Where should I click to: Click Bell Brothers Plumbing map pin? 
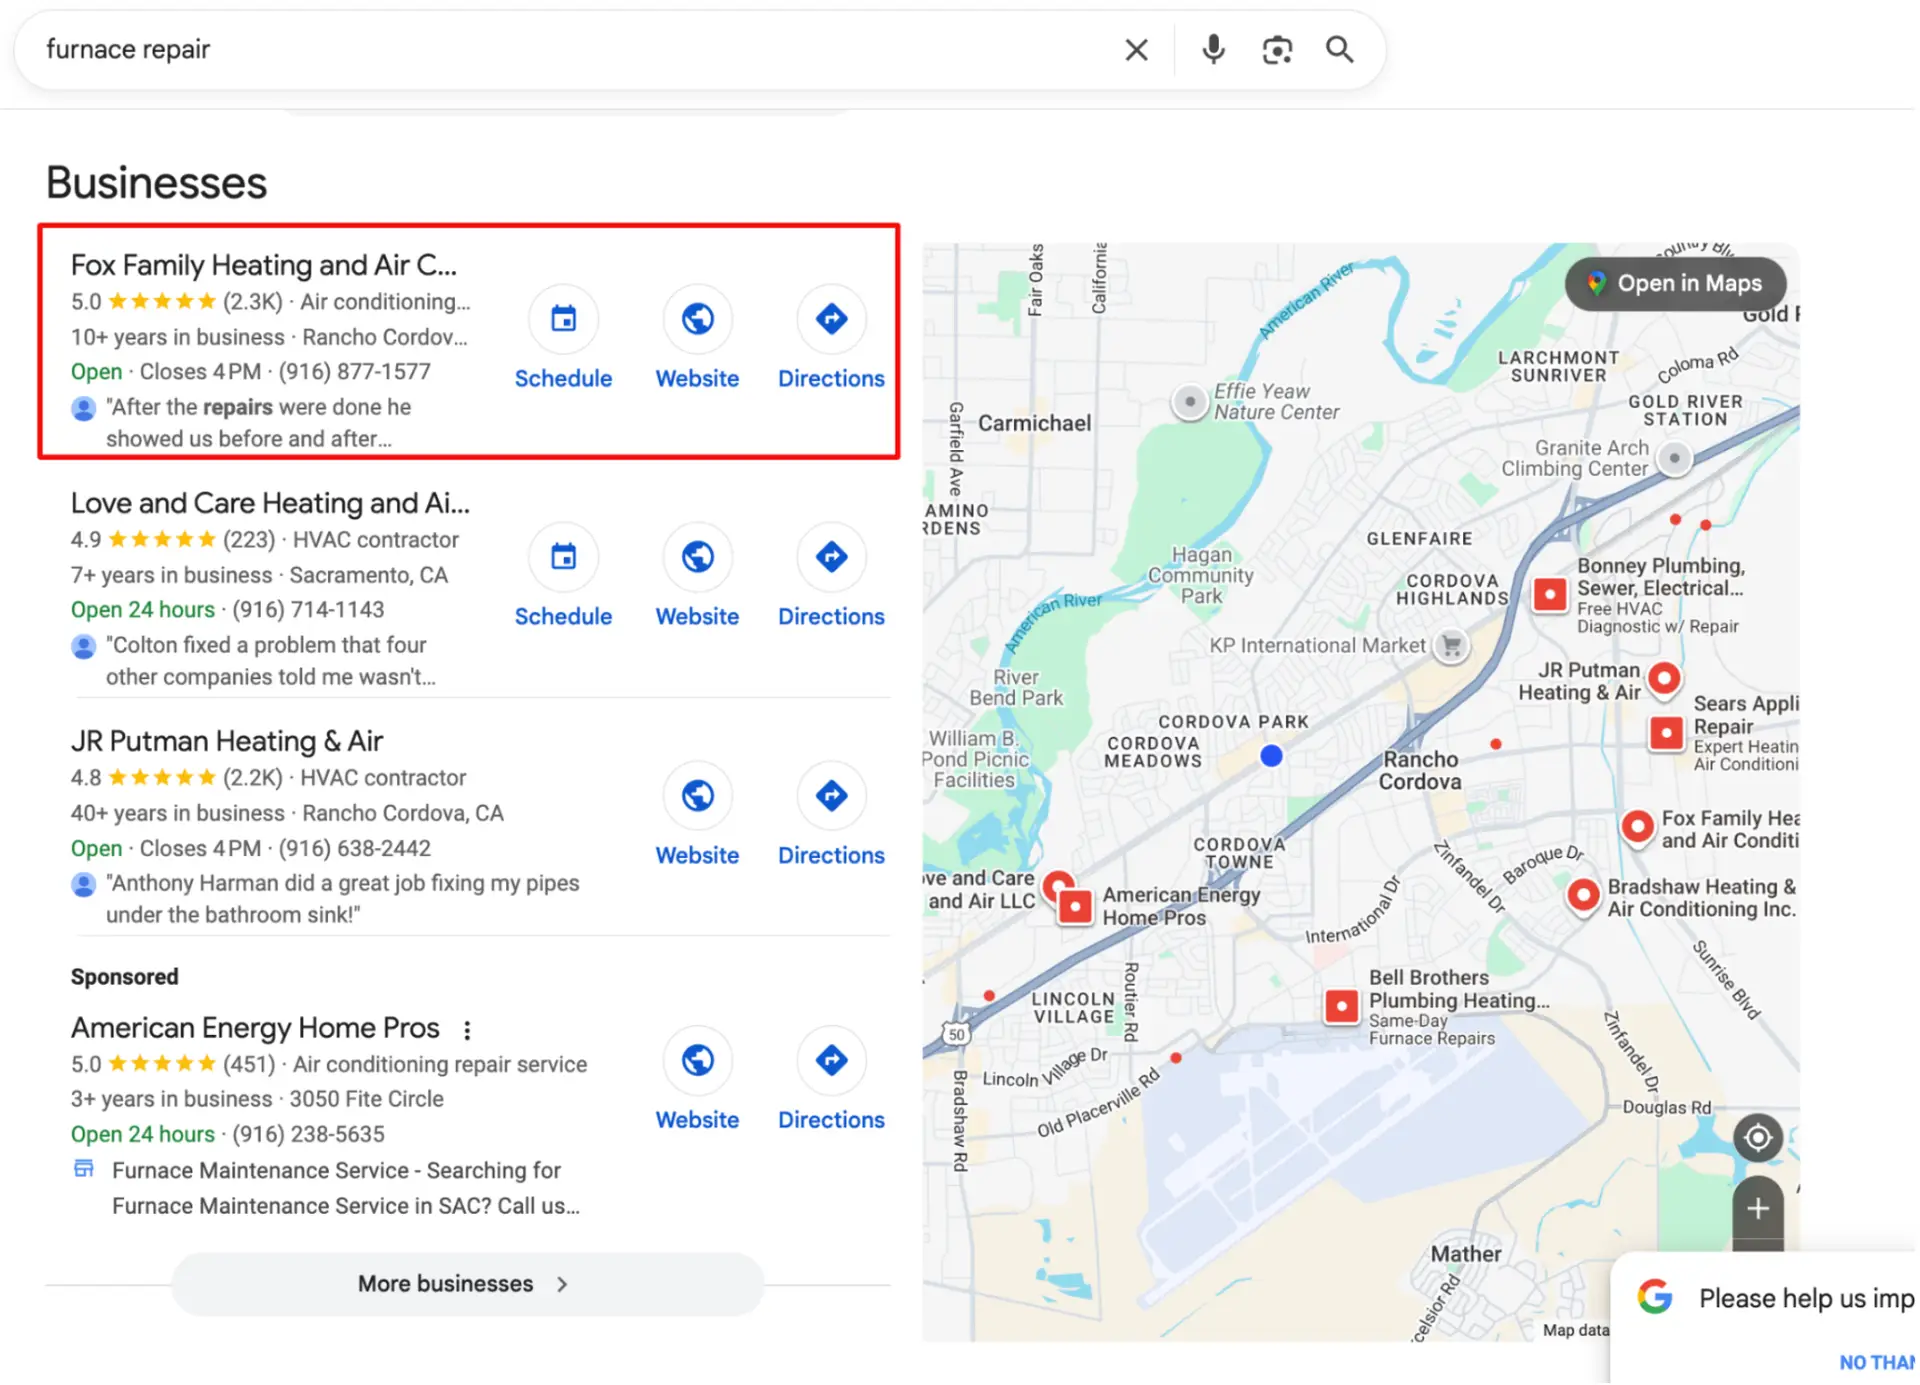pos(1341,1006)
